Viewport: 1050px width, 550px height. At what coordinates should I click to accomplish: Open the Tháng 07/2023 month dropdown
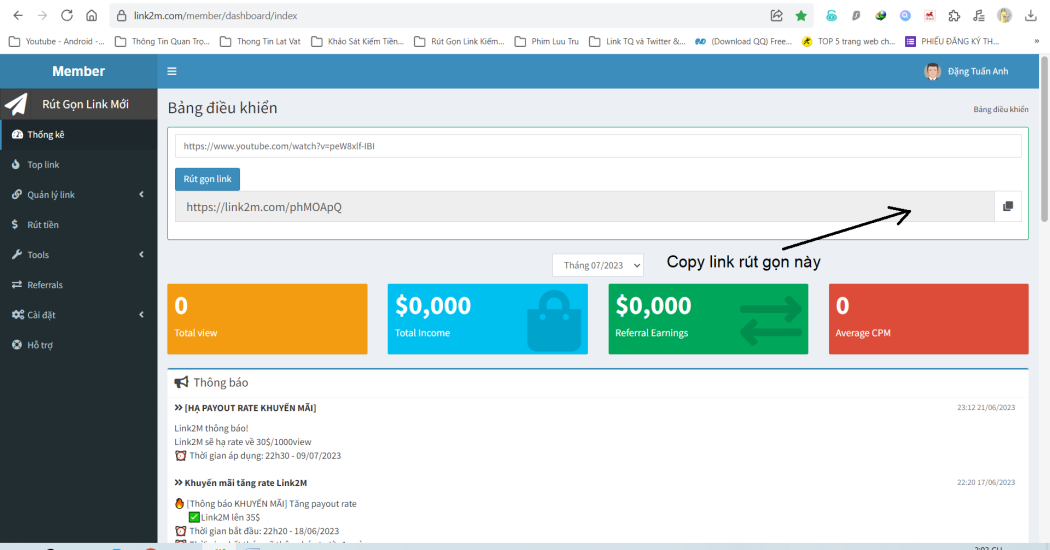tap(598, 265)
